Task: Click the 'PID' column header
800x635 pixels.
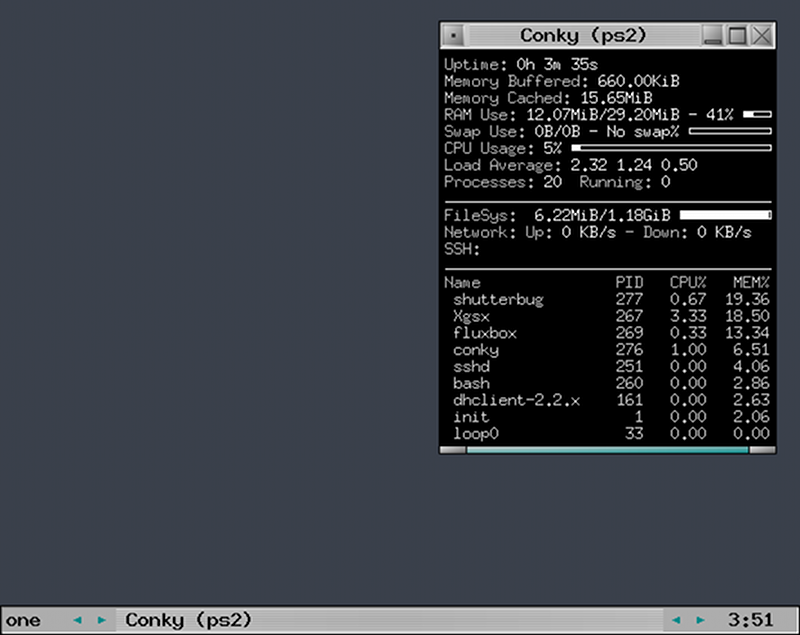Action: click(629, 283)
